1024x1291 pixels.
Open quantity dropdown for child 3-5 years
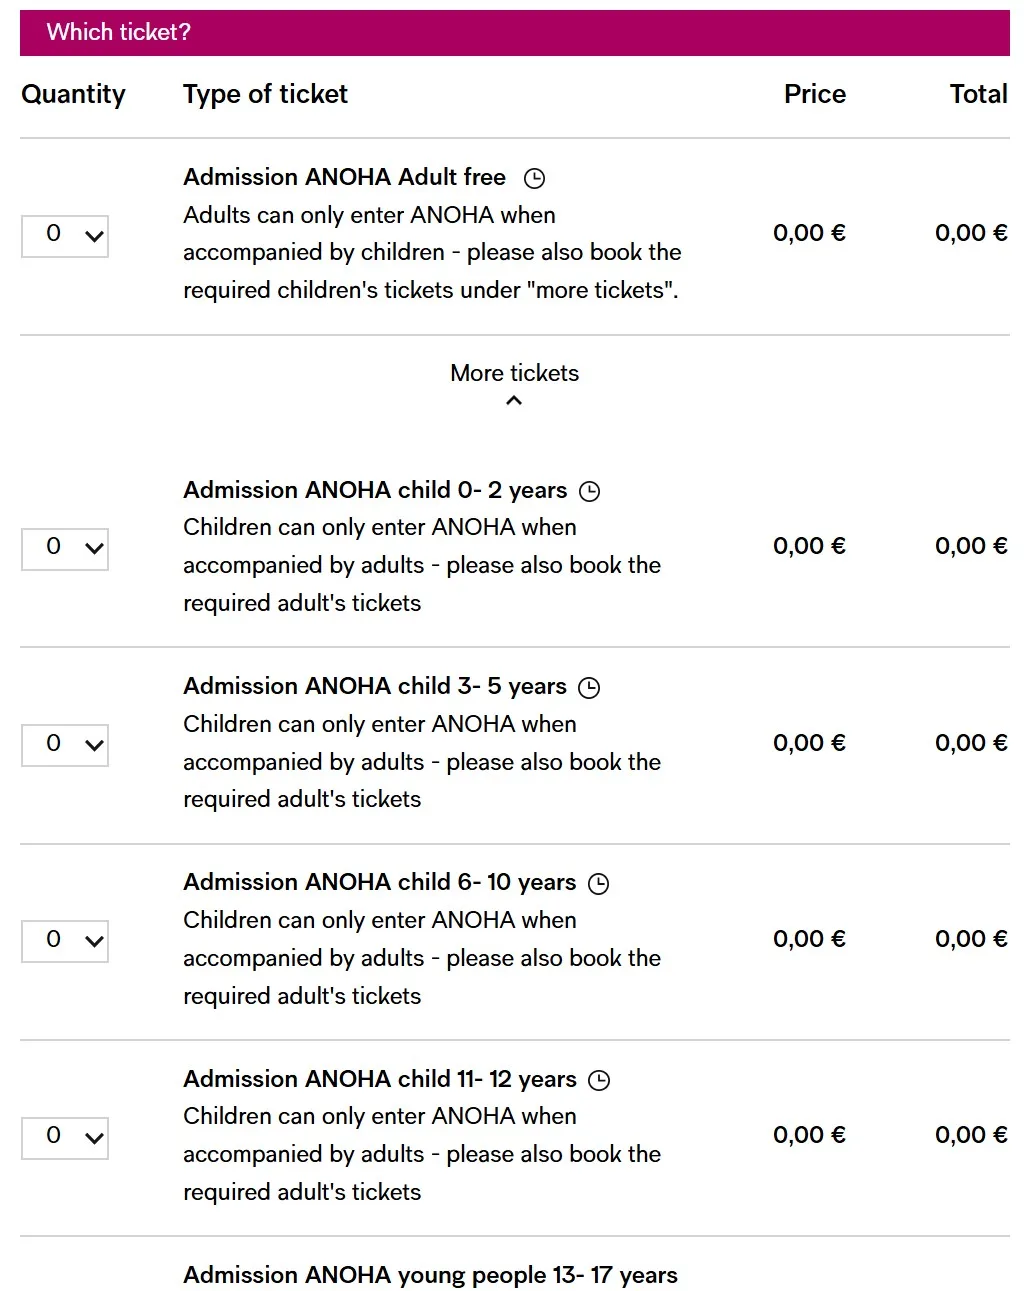tap(65, 745)
